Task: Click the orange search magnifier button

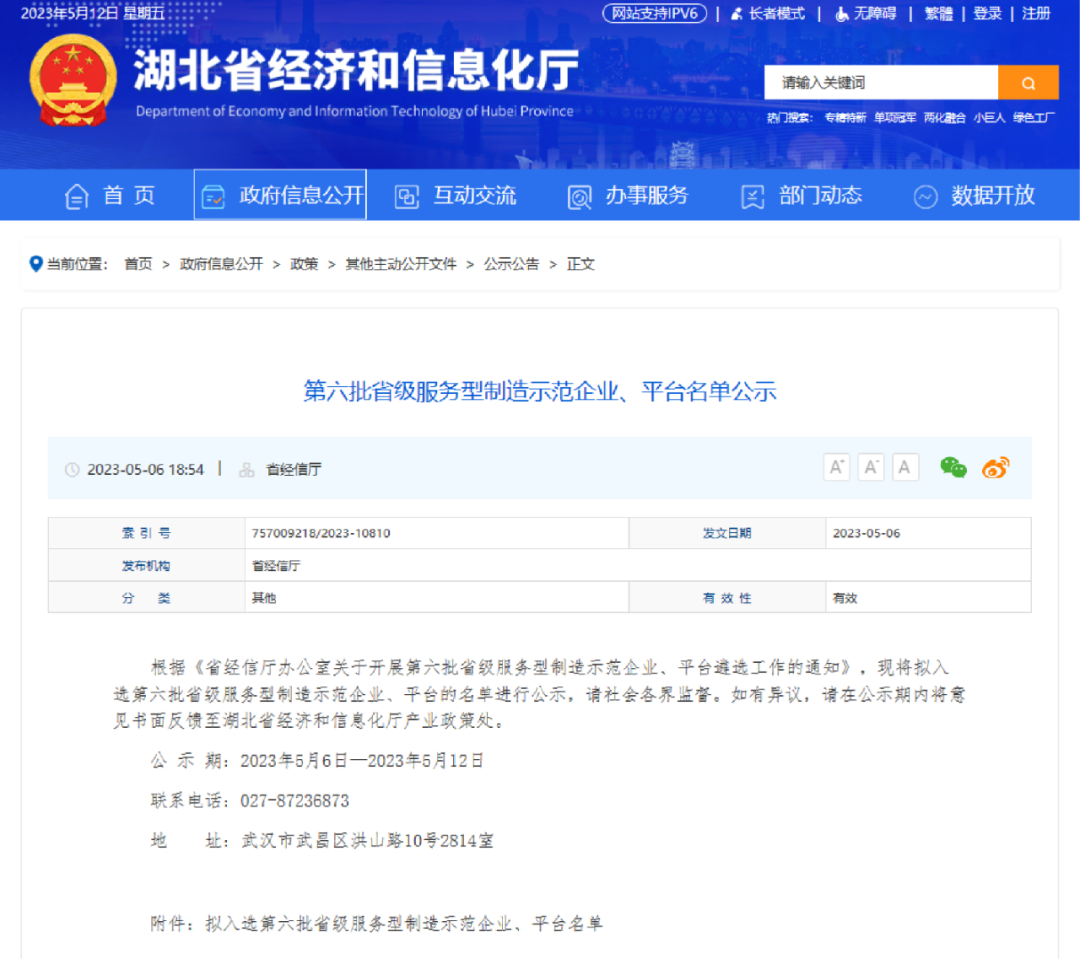Action: [1028, 83]
